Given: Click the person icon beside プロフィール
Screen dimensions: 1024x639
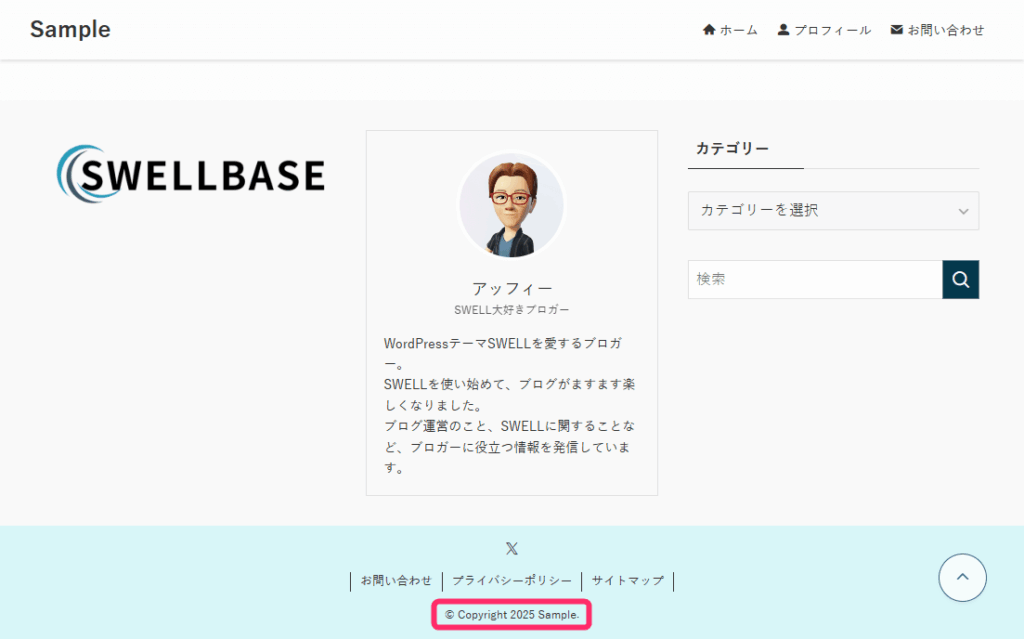Looking at the screenshot, I should tap(783, 29).
